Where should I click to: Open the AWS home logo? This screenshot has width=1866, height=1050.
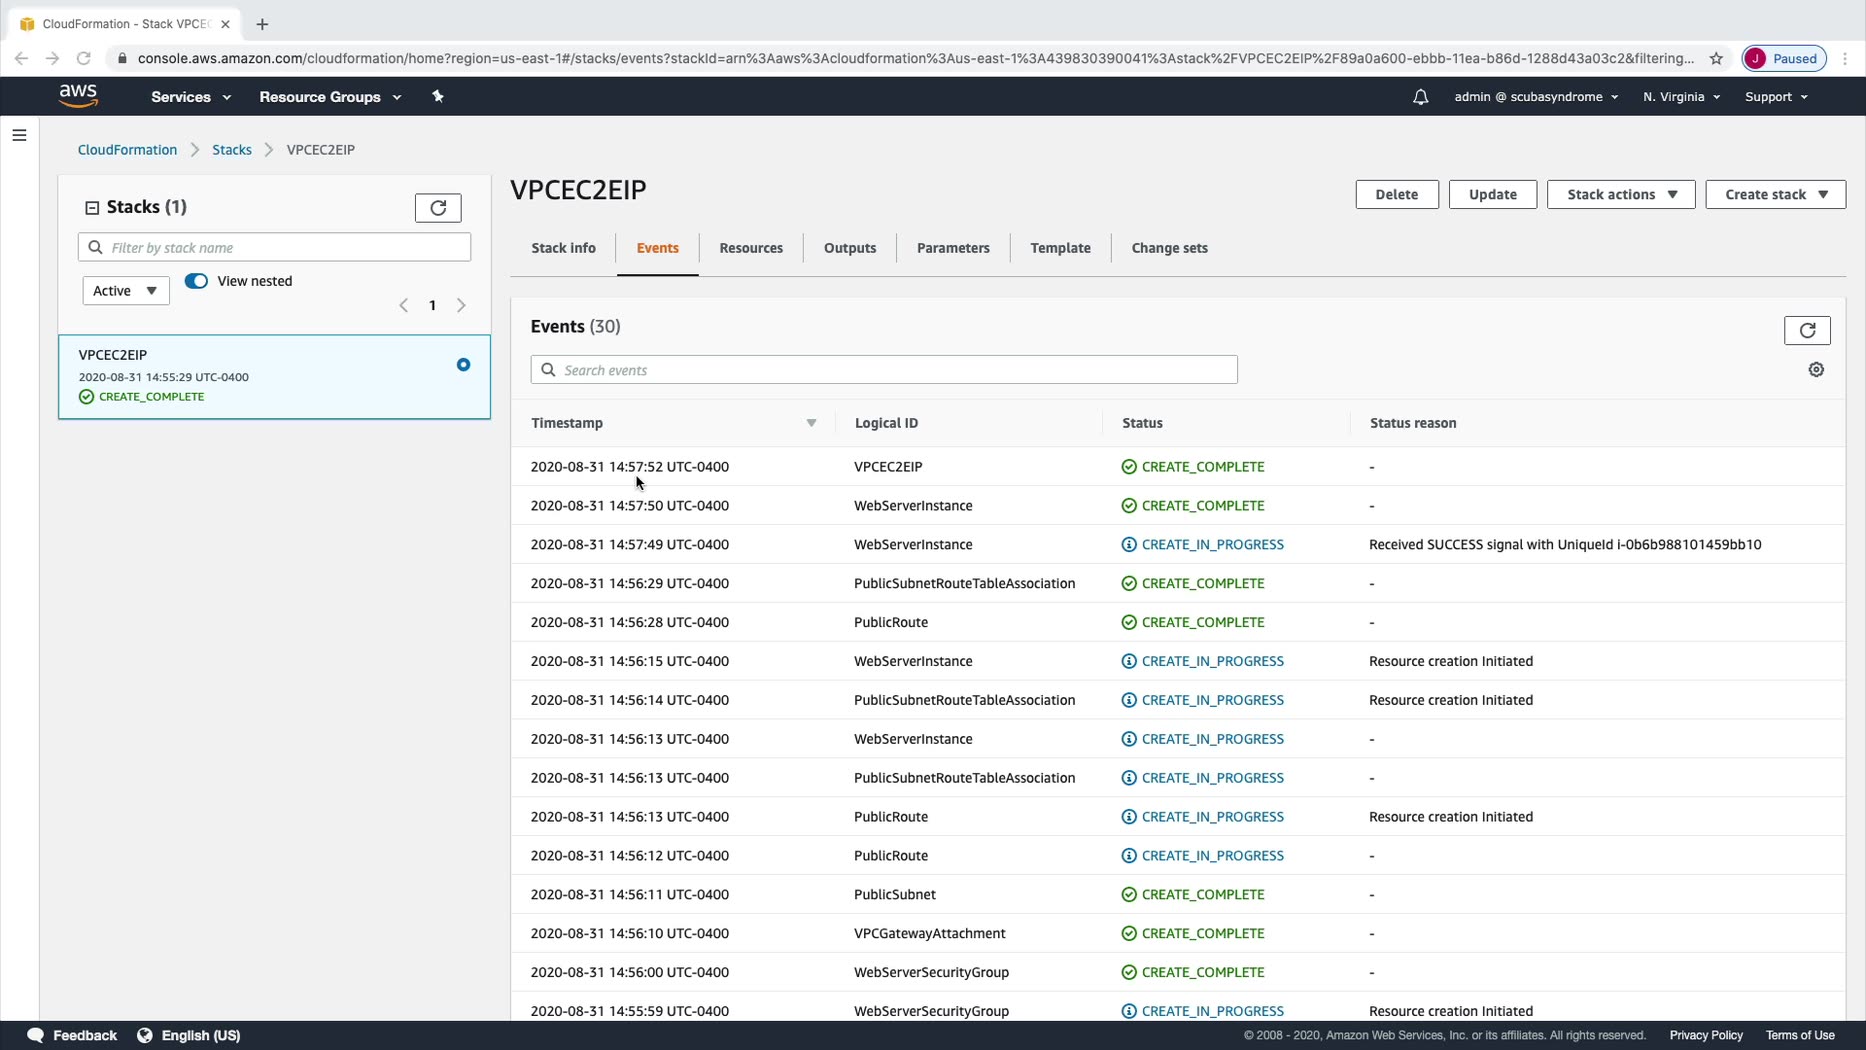78,96
